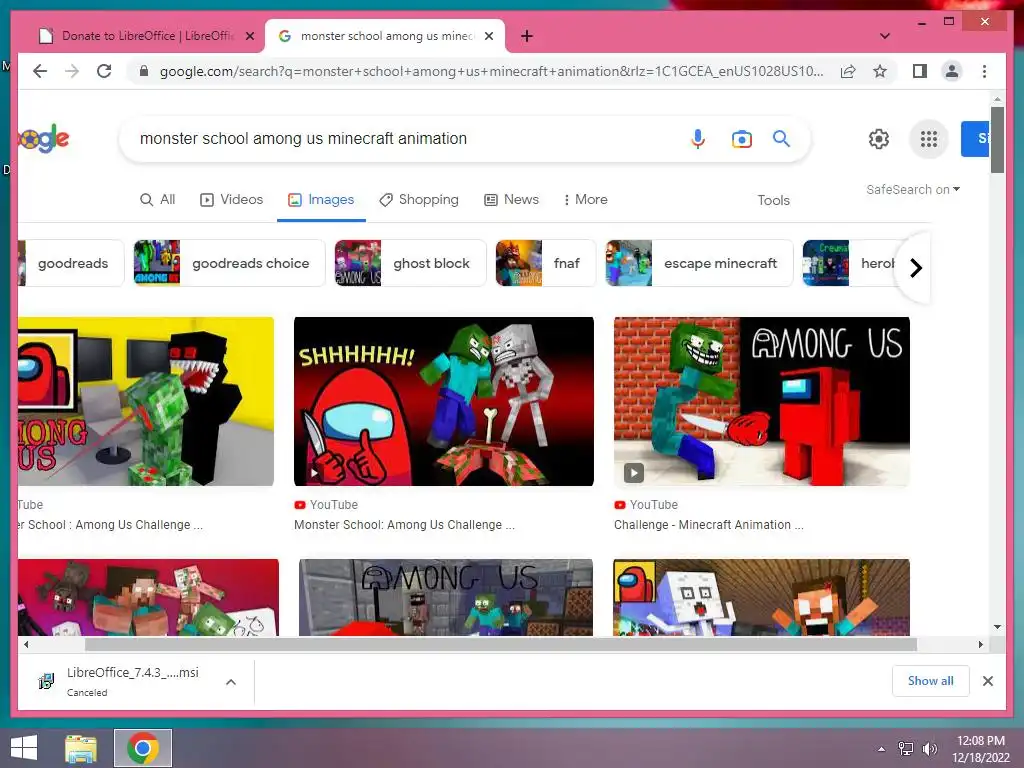
Task: Filter by fnaf chip
Action: [545, 263]
